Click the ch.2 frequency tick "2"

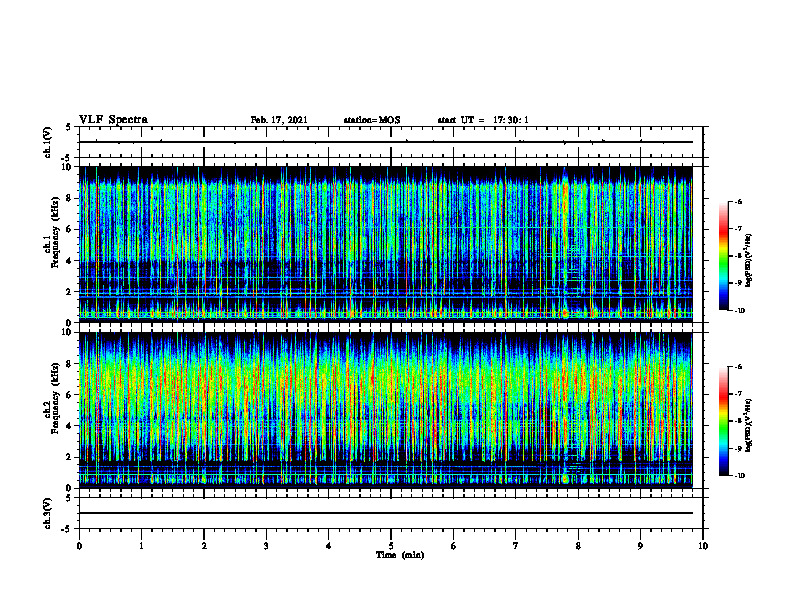pyautogui.click(x=70, y=457)
